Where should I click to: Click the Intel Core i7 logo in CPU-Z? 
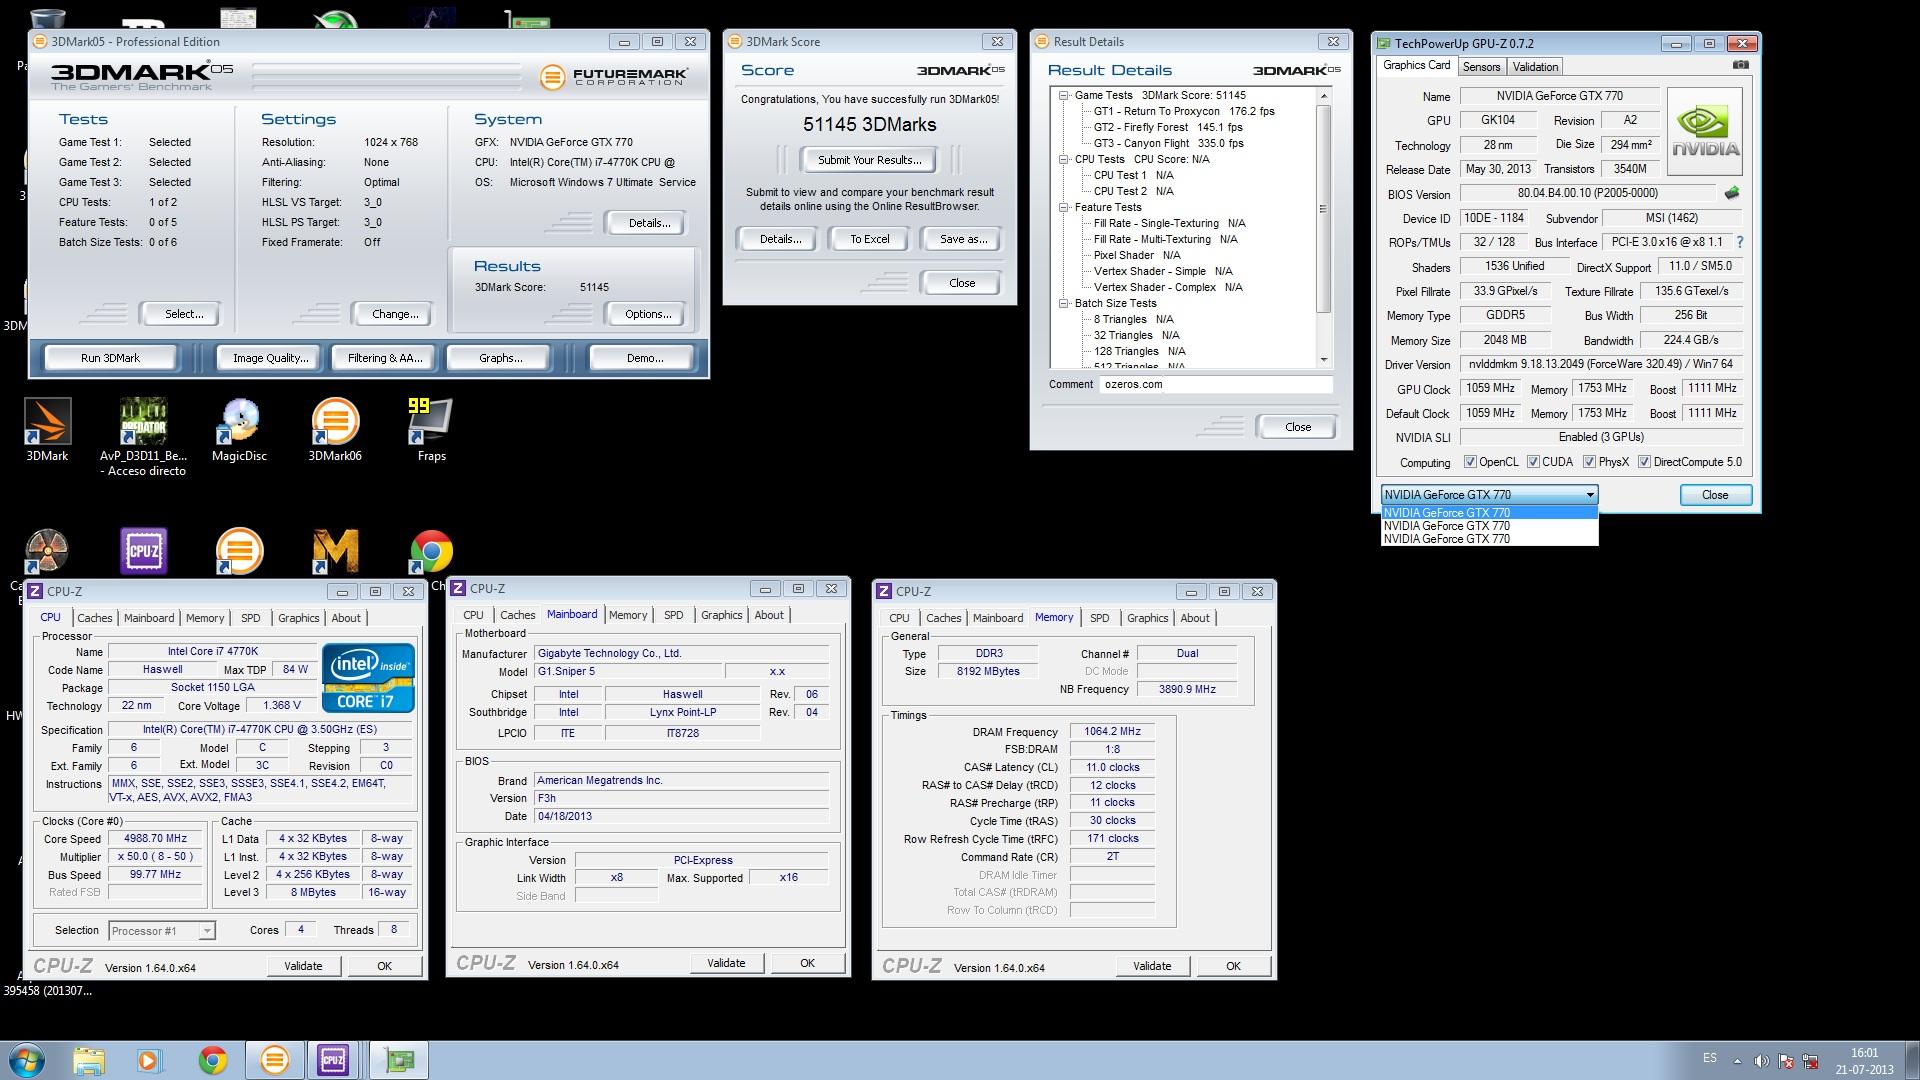(x=368, y=677)
